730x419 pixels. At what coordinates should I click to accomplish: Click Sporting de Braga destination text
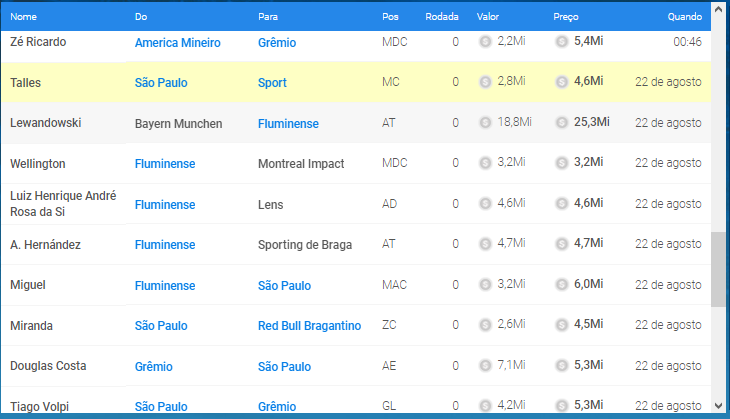[x=305, y=245]
